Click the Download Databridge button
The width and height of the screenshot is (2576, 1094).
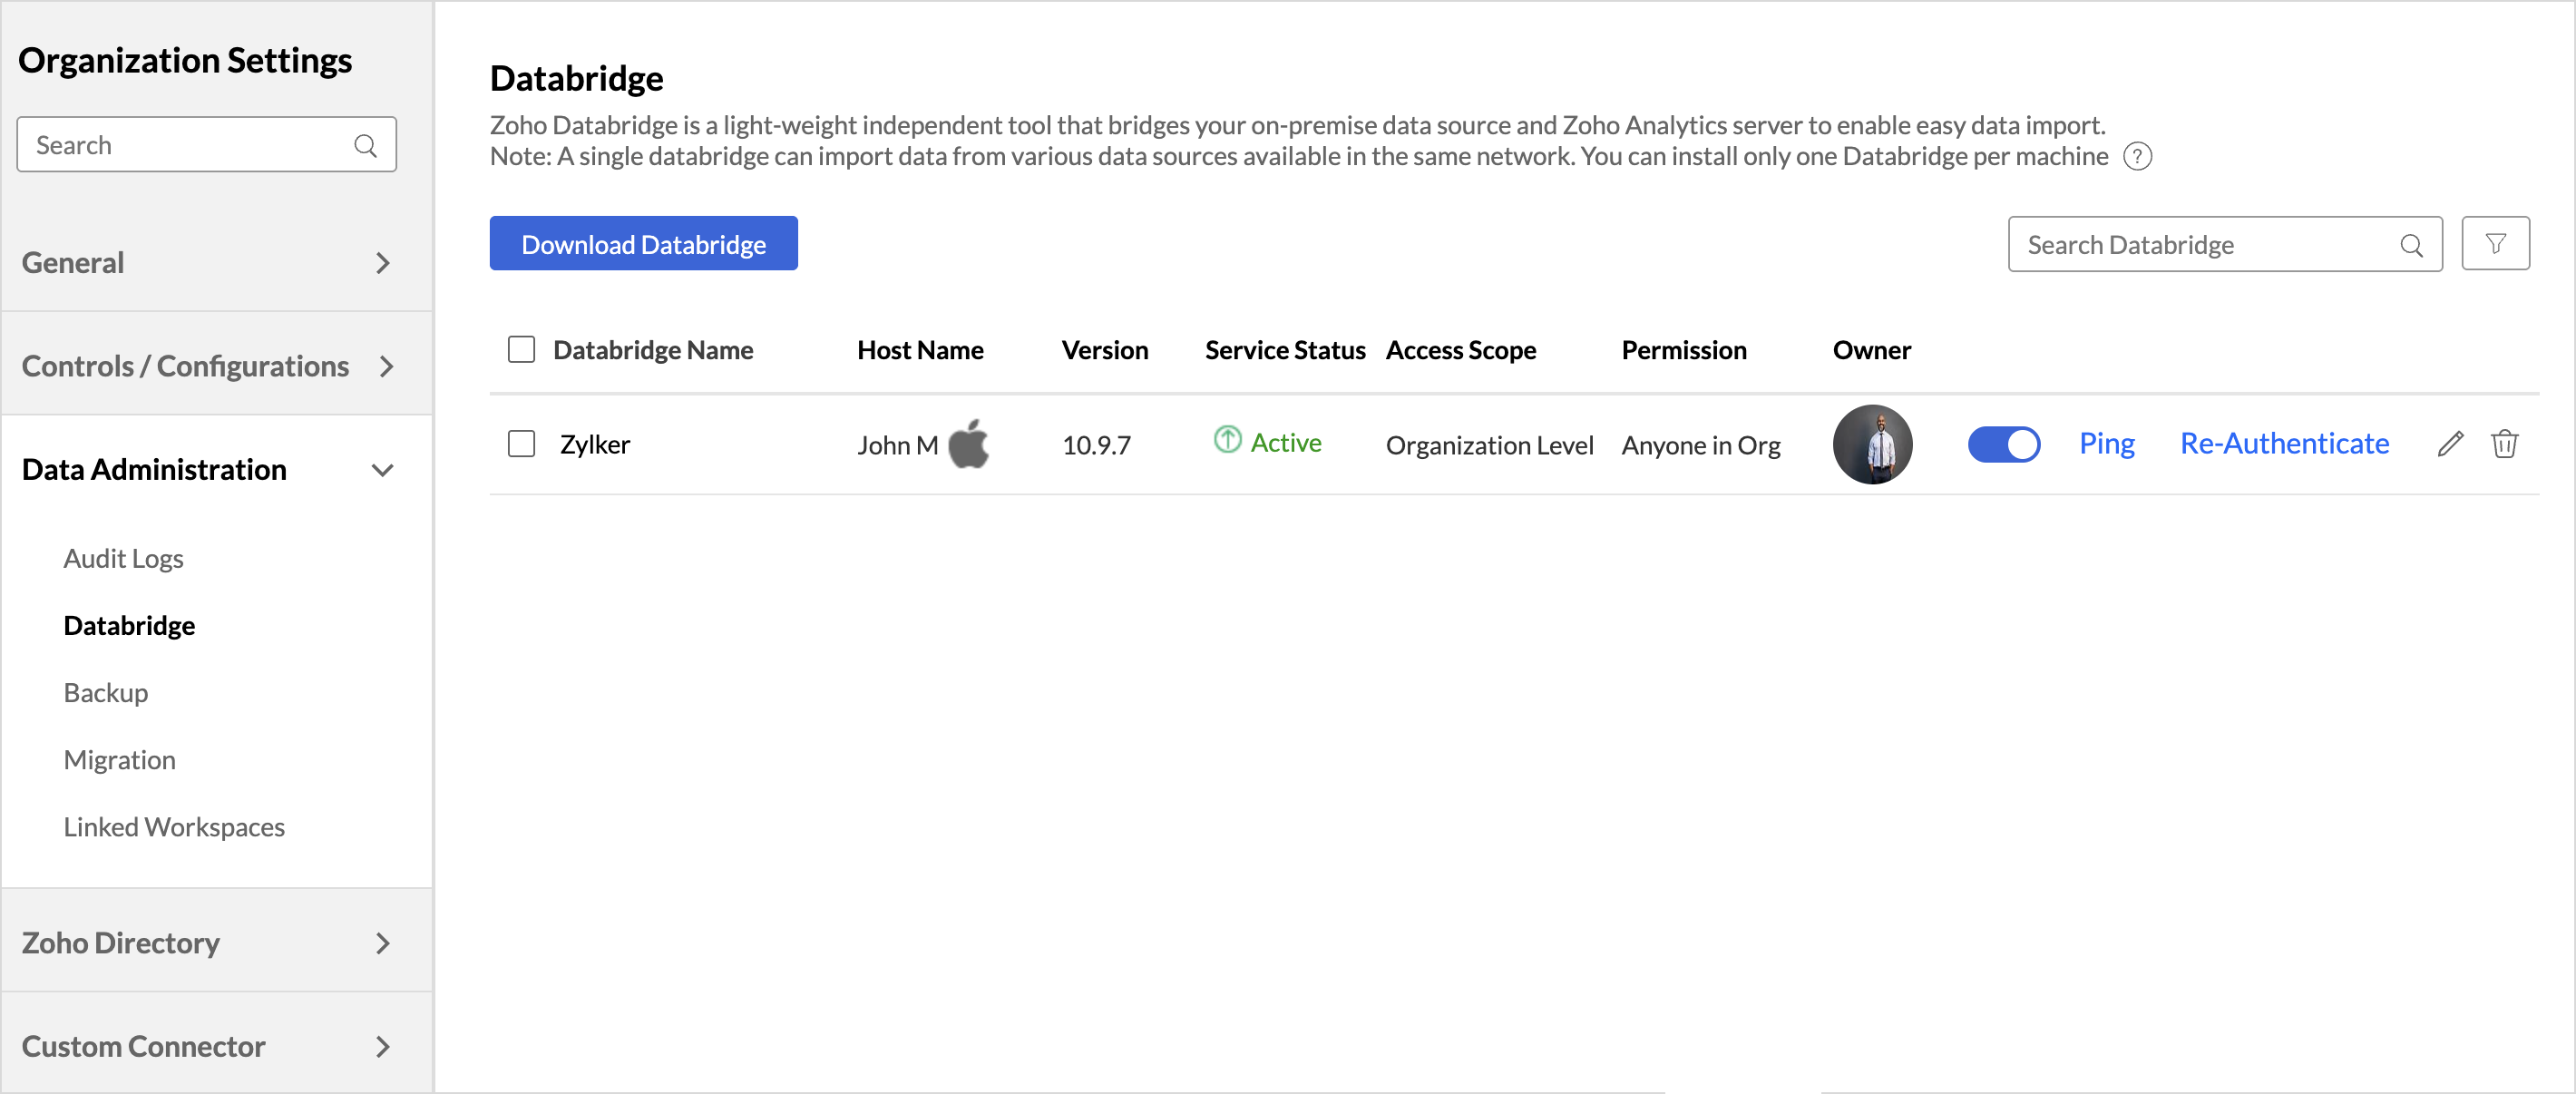pos(643,244)
